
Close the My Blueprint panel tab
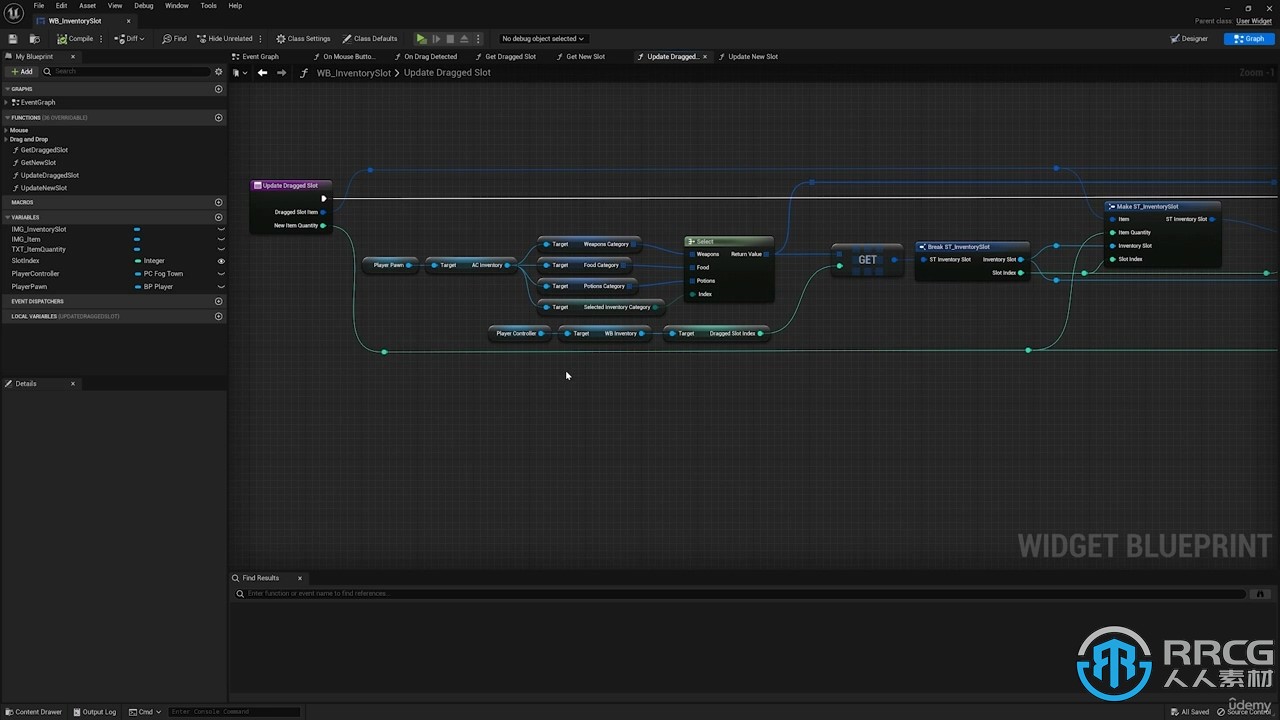(73, 57)
